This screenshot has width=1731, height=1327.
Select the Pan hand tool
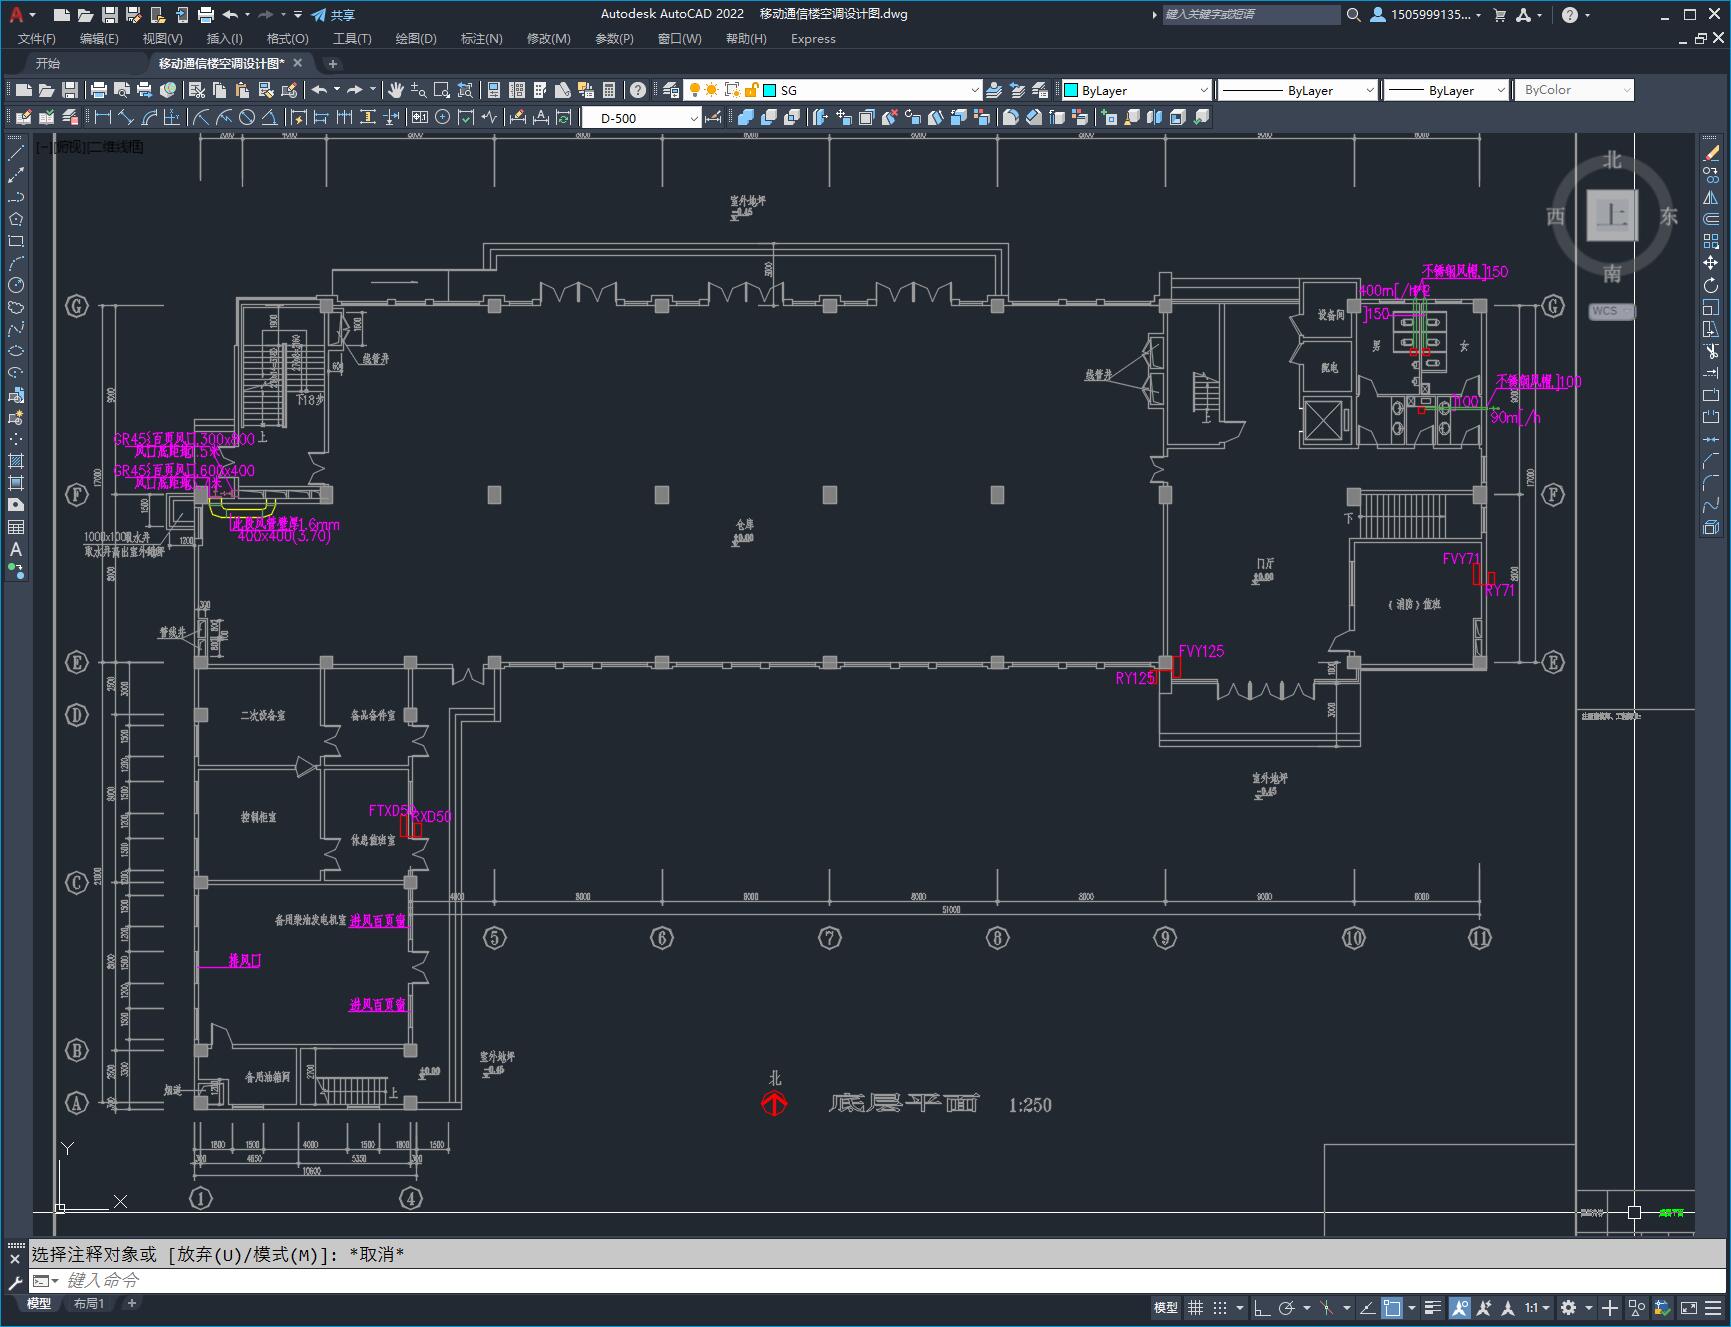[x=396, y=90]
